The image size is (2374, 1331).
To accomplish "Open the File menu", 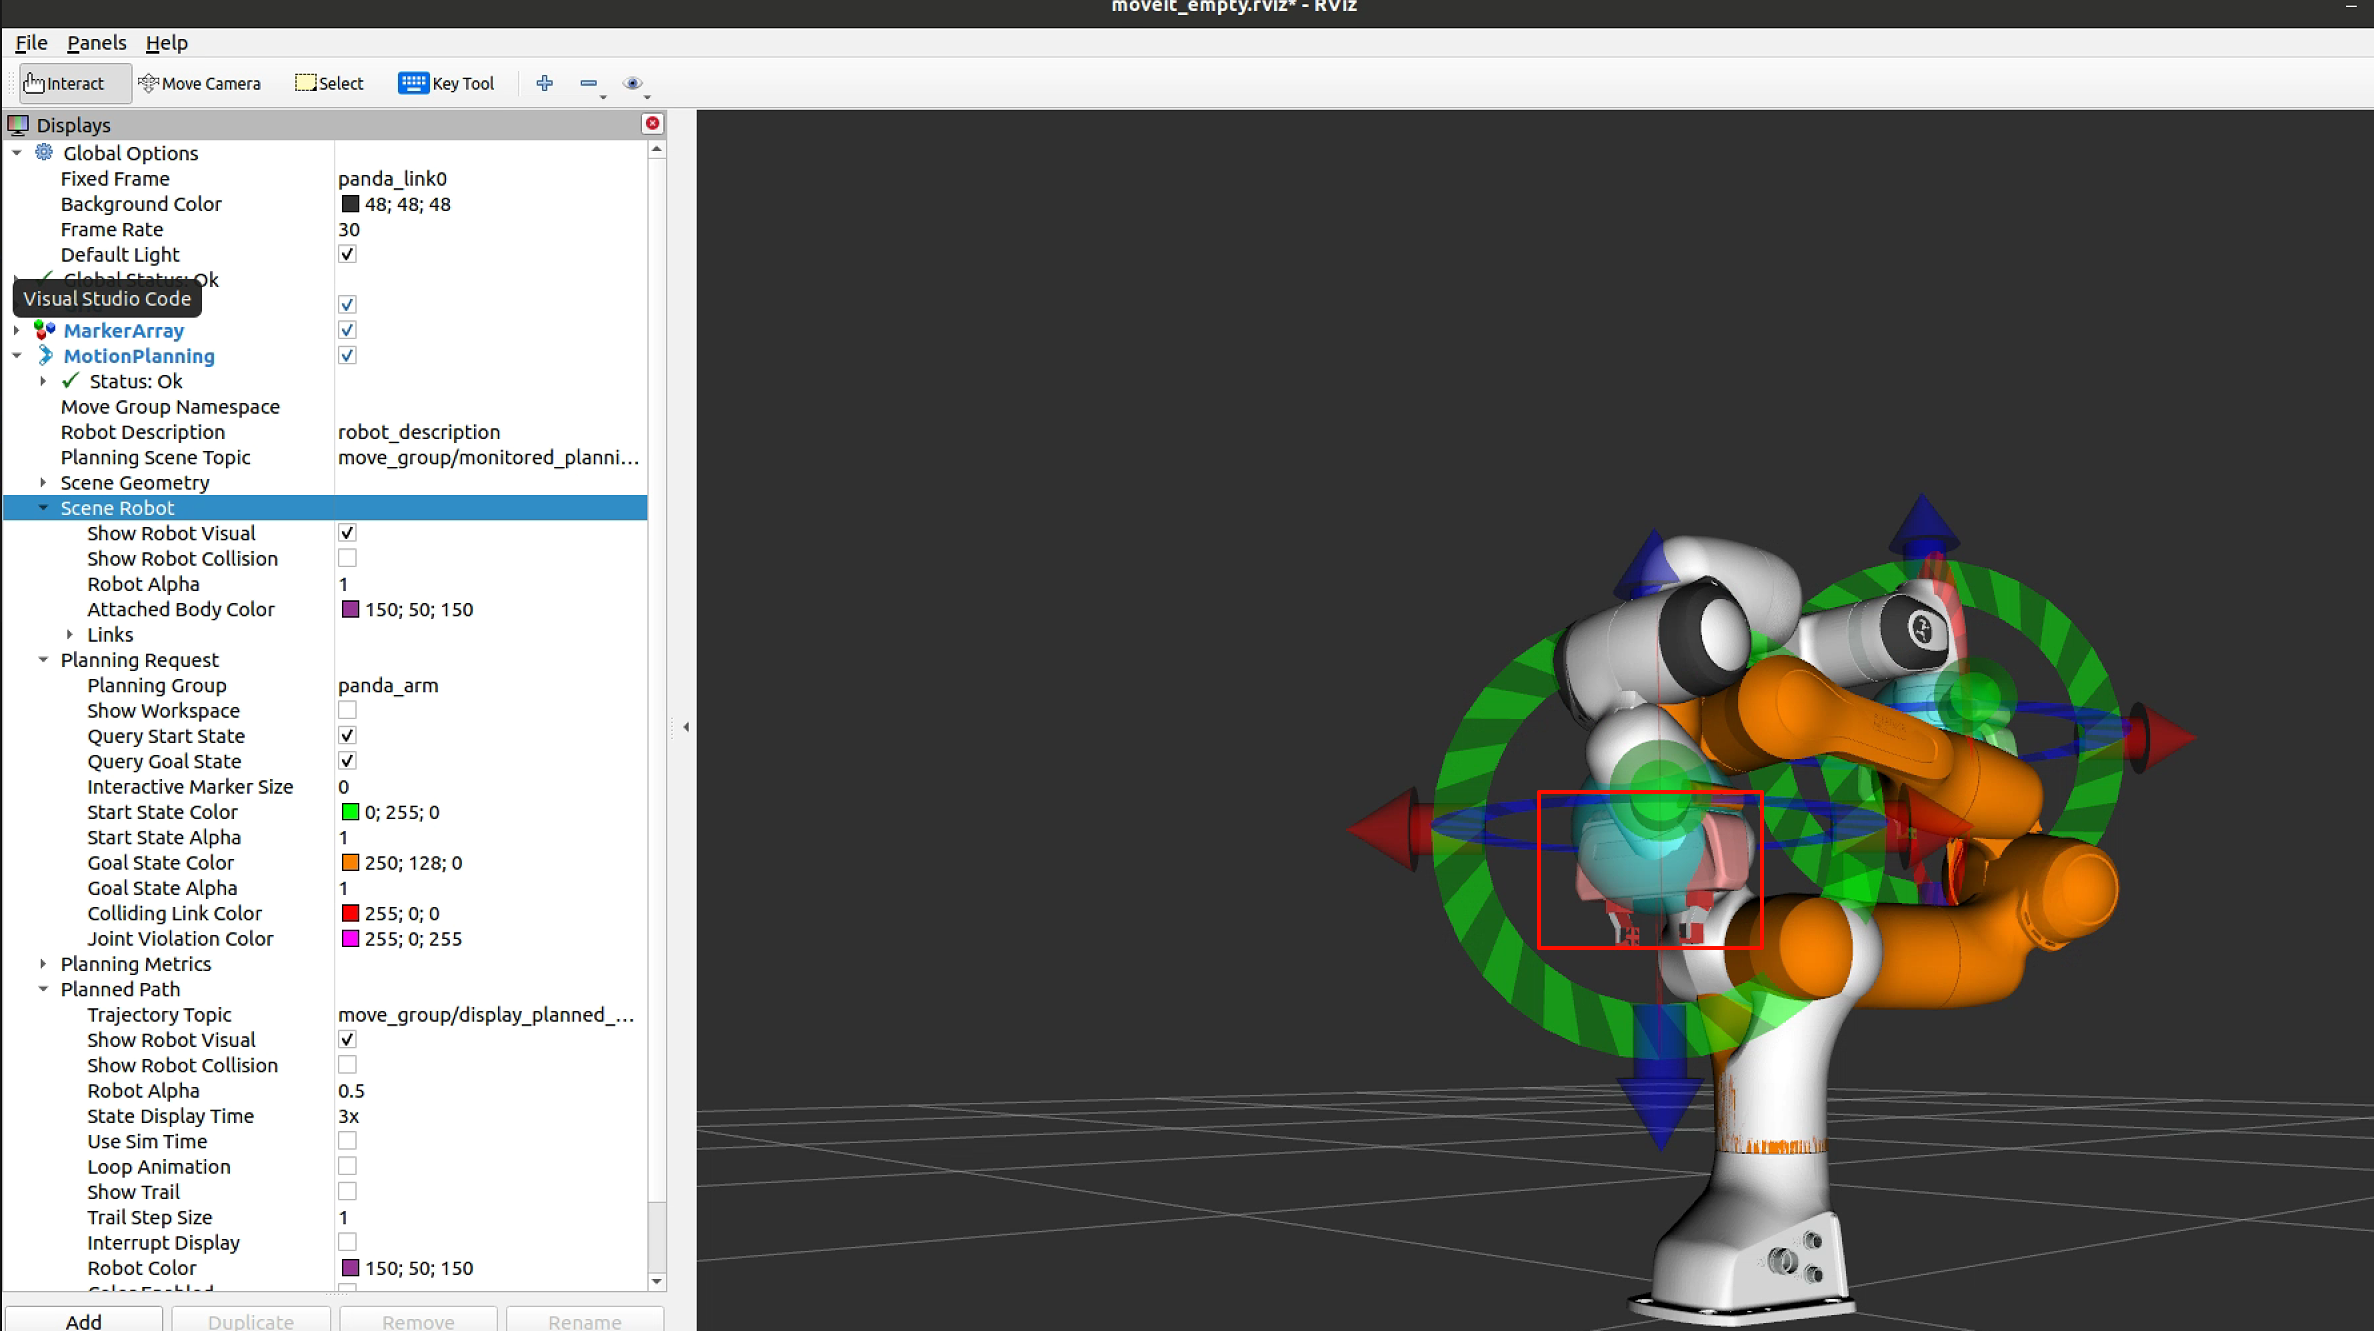I will [x=31, y=42].
